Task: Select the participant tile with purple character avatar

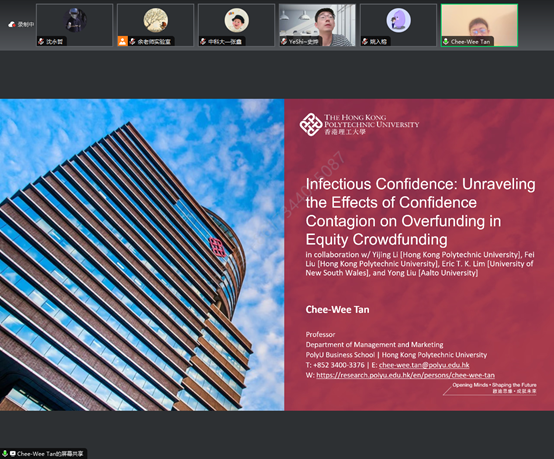Action: tap(398, 25)
